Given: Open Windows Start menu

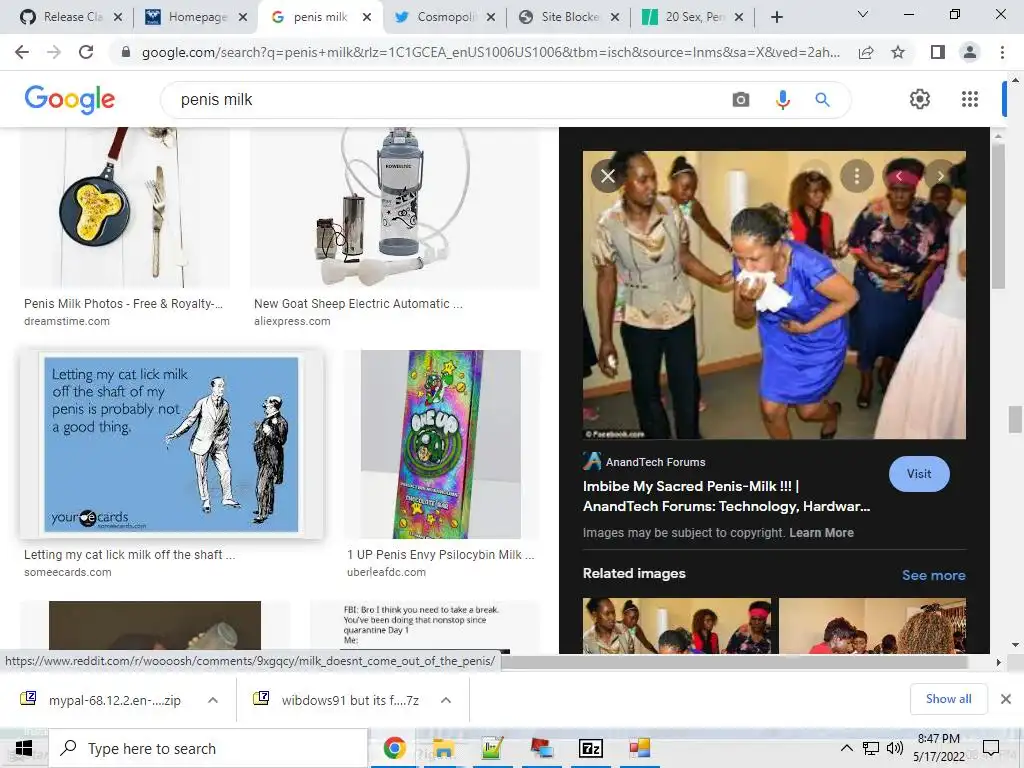Looking at the screenshot, I should [x=24, y=748].
